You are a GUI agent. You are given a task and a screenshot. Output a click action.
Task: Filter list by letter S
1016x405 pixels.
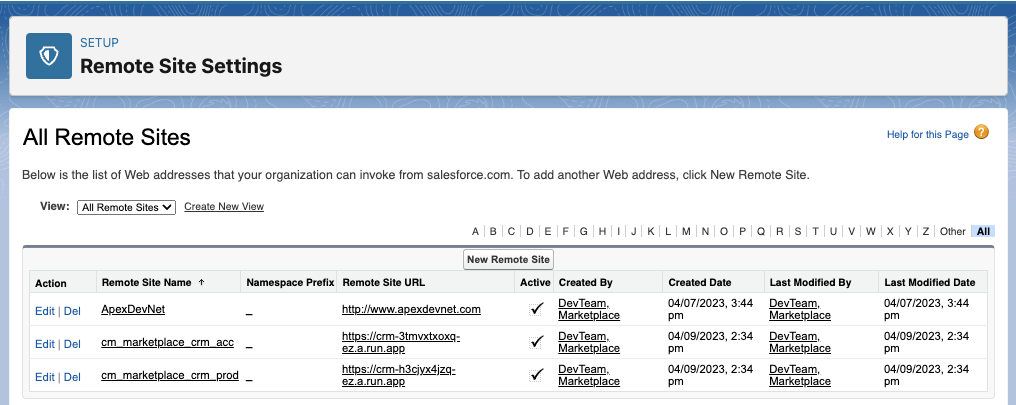798,231
